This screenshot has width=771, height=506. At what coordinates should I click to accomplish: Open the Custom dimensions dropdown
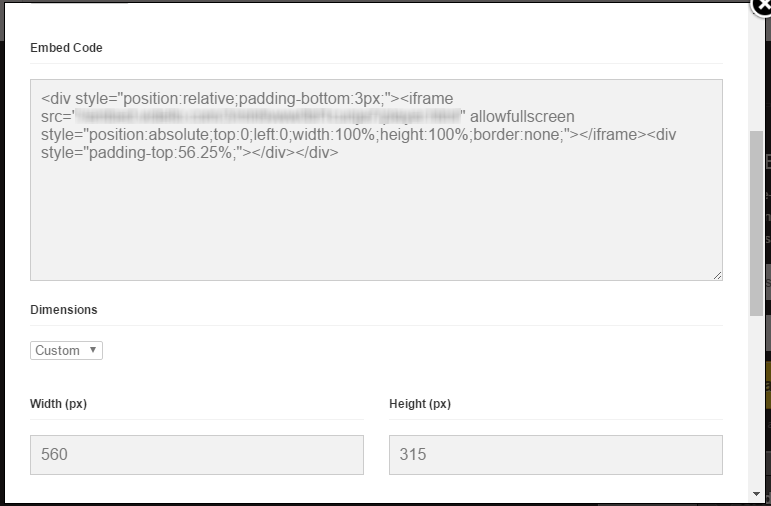pyautogui.click(x=66, y=351)
